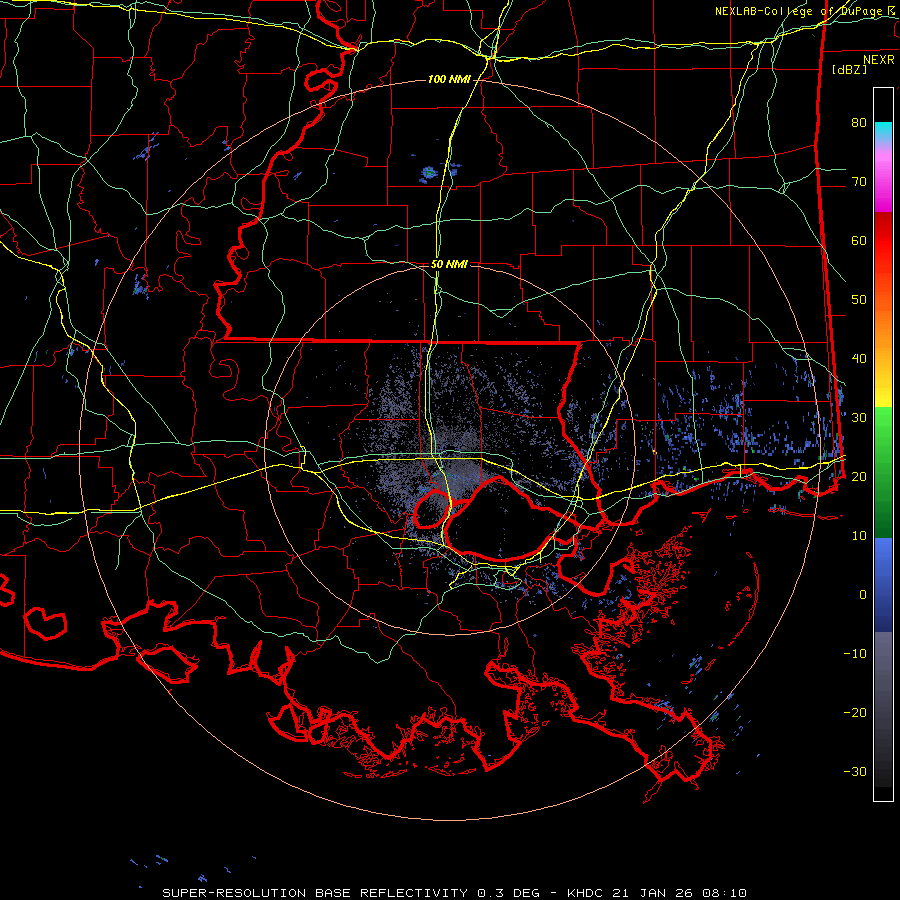Click the 10 value on the dBZ scale
The height and width of the screenshot is (900, 900).
859,536
